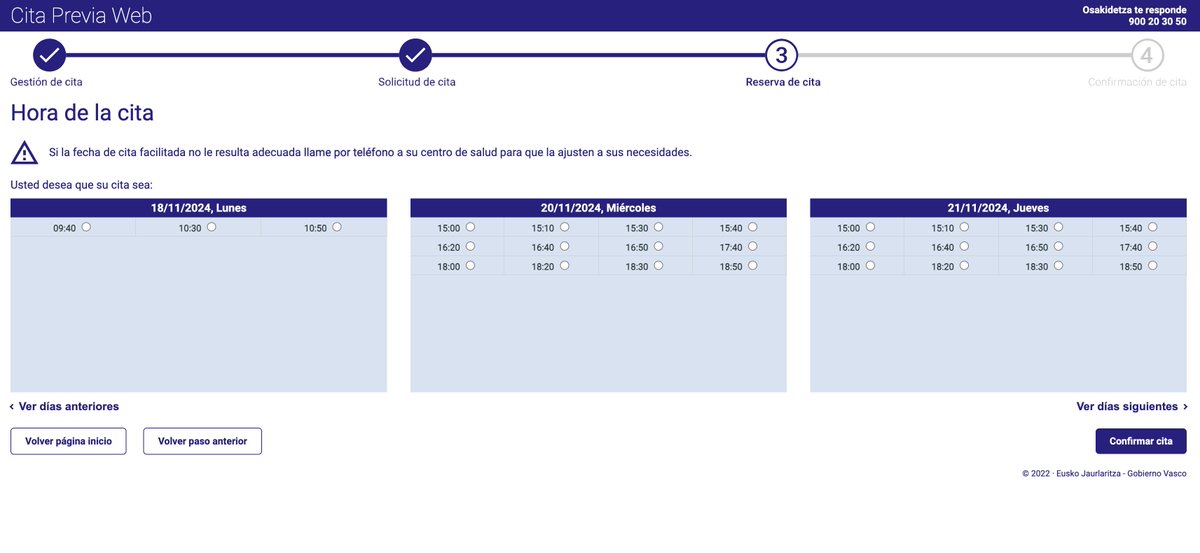Choose 15:10 on Thursday 21/11/2024
Viewport: 1200px width, 553px height.
[964, 227]
